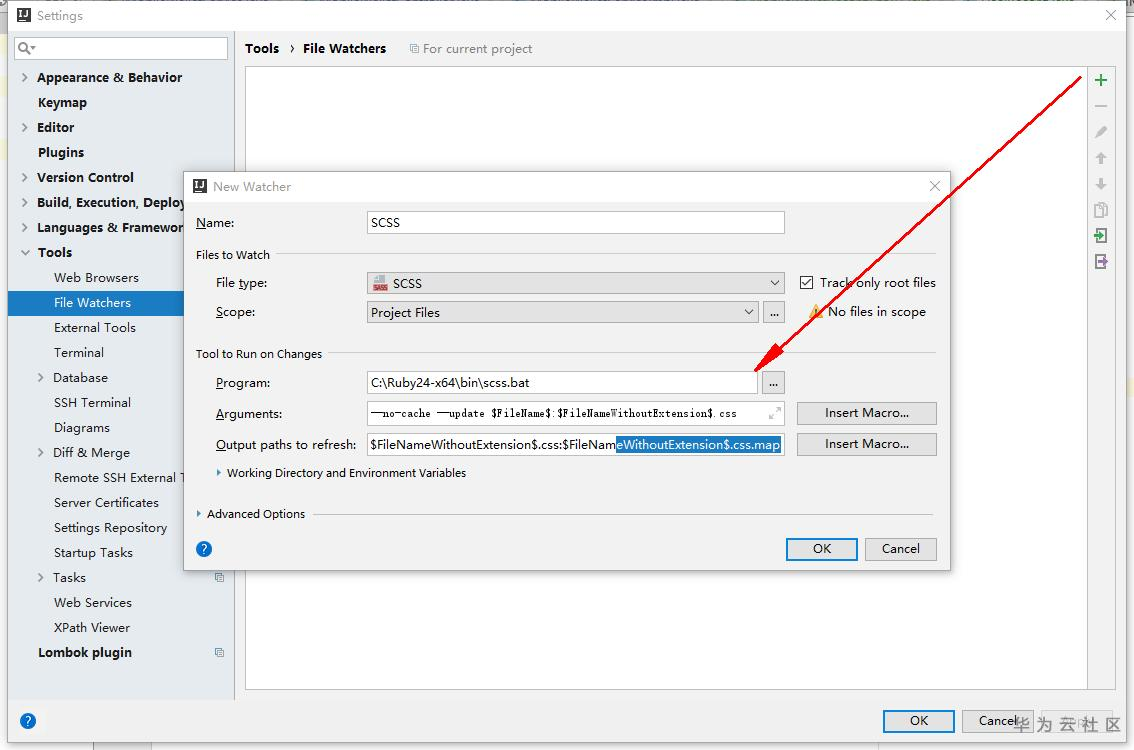Select Settings Repository item
This screenshot has height=750, width=1134.
tap(111, 527)
